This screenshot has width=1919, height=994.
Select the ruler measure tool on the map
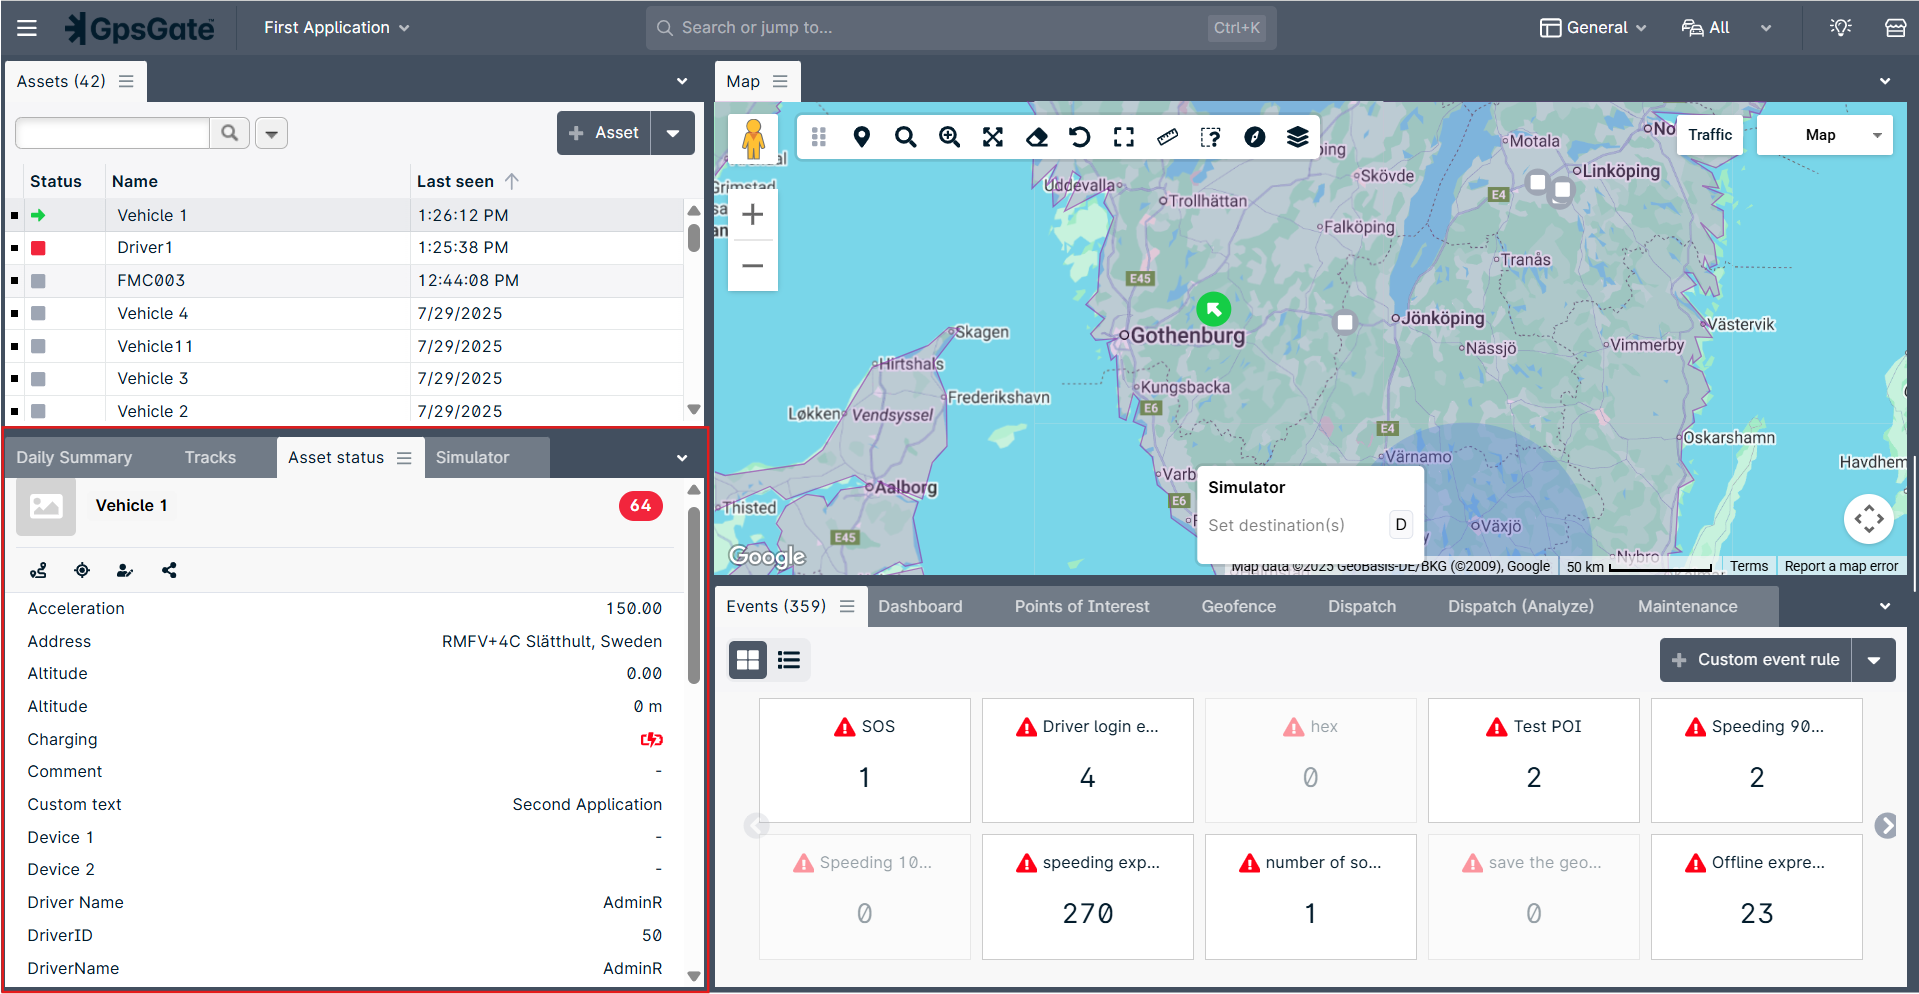click(1167, 137)
